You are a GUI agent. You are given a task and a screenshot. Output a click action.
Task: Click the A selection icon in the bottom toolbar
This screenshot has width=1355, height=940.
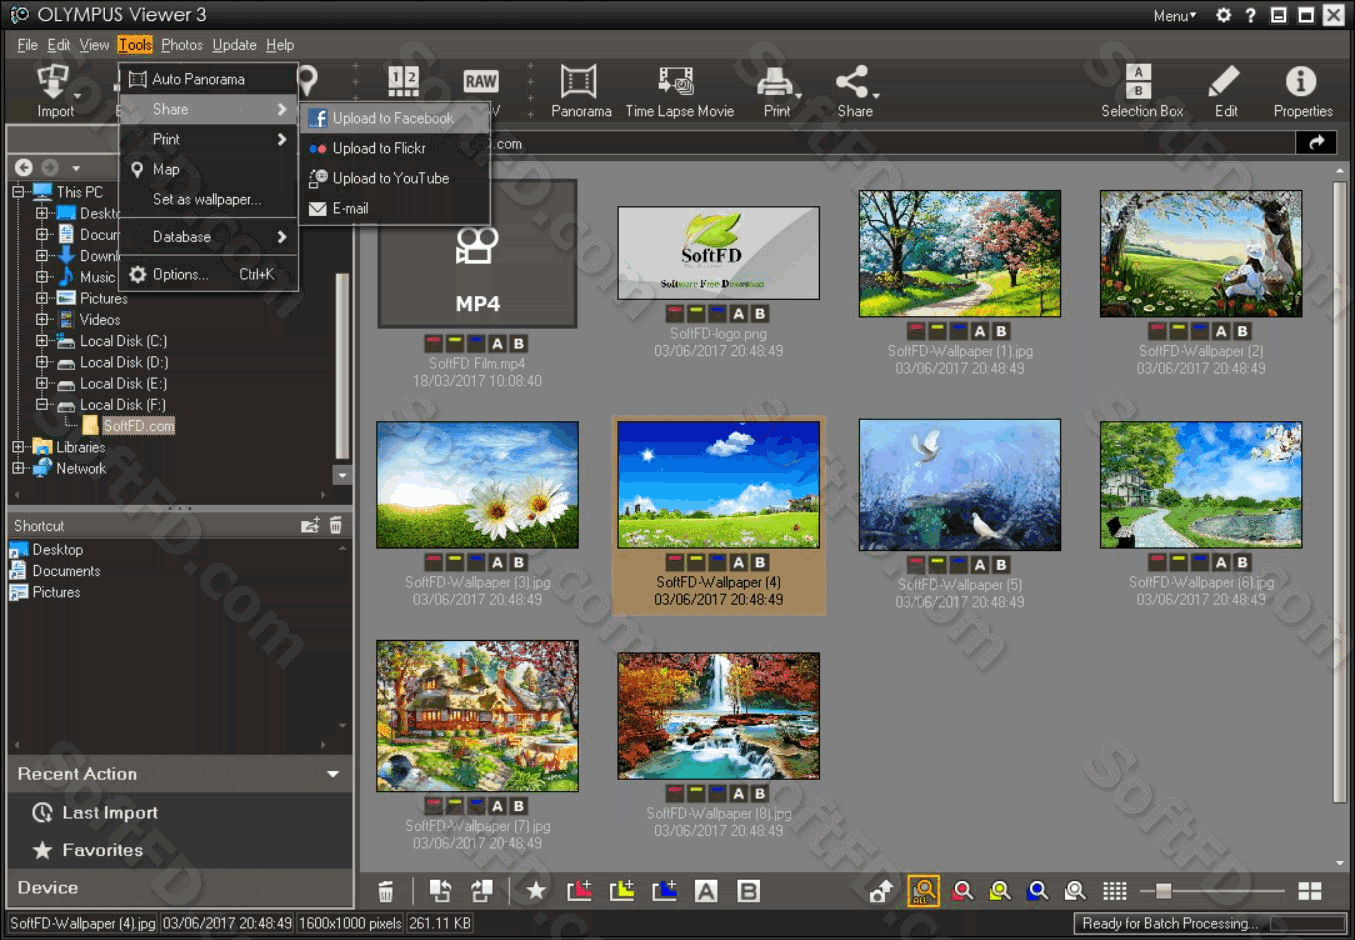(706, 891)
